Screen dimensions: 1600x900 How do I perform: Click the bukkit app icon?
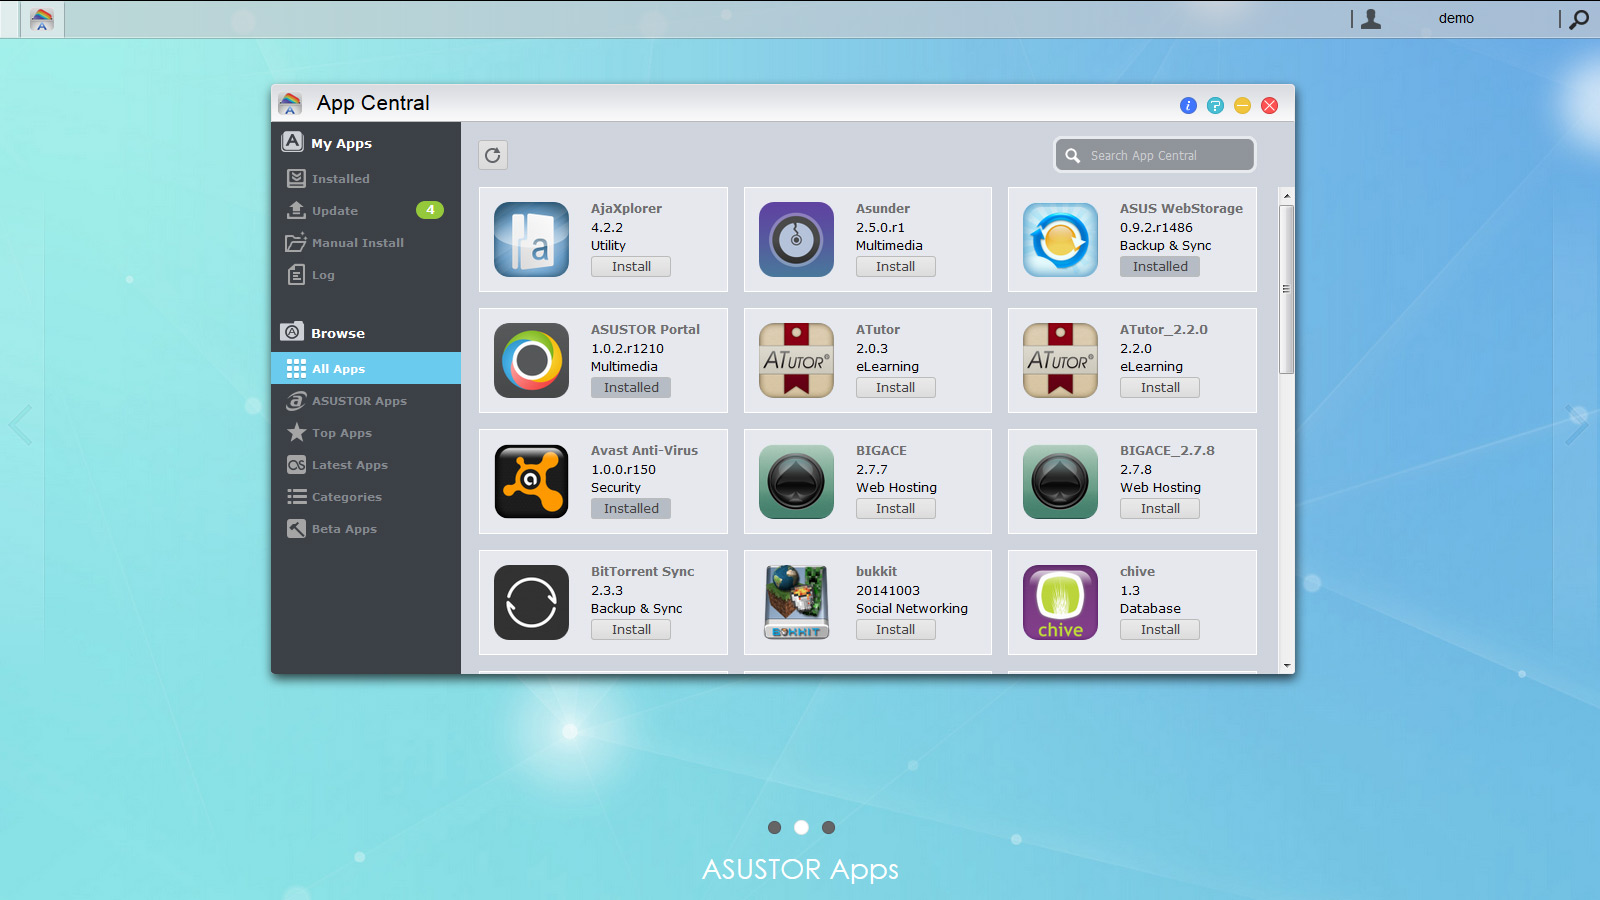click(x=796, y=603)
